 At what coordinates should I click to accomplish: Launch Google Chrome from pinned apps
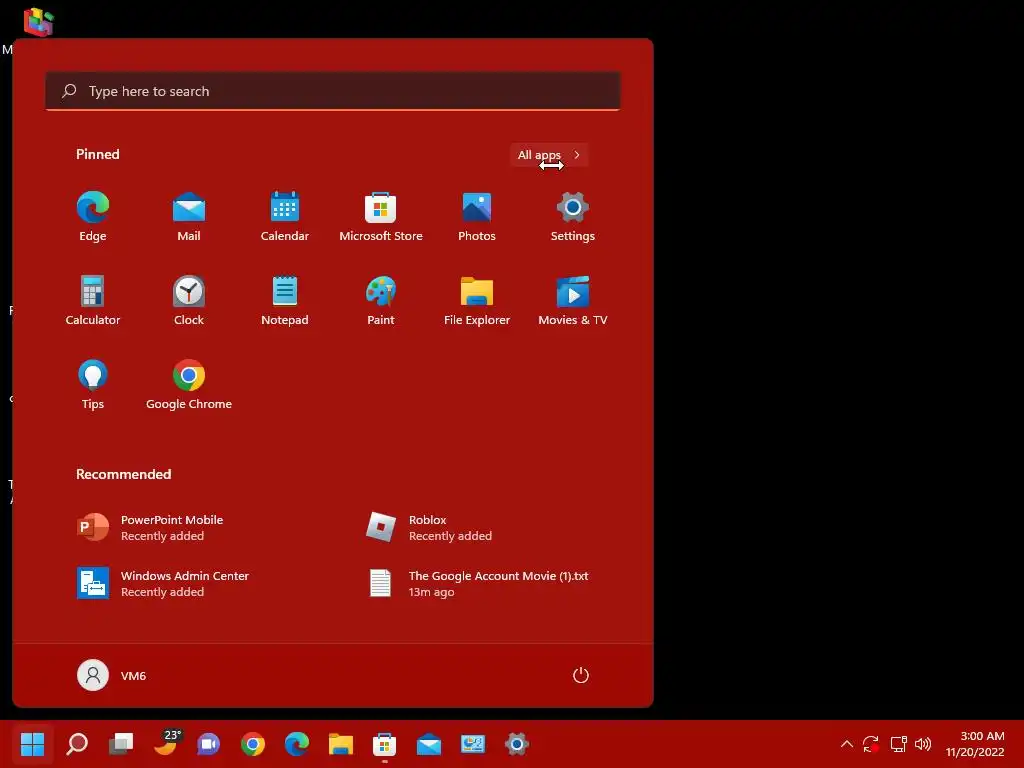pyautogui.click(x=189, y=385)
